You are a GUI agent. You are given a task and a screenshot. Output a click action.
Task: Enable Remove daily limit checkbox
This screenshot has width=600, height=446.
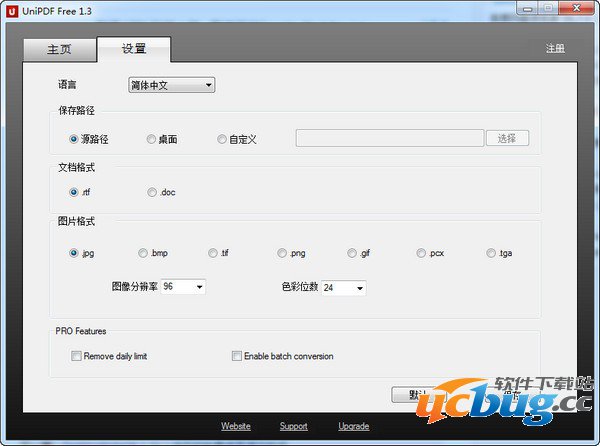pyautogui.click(x=76, y=356)
